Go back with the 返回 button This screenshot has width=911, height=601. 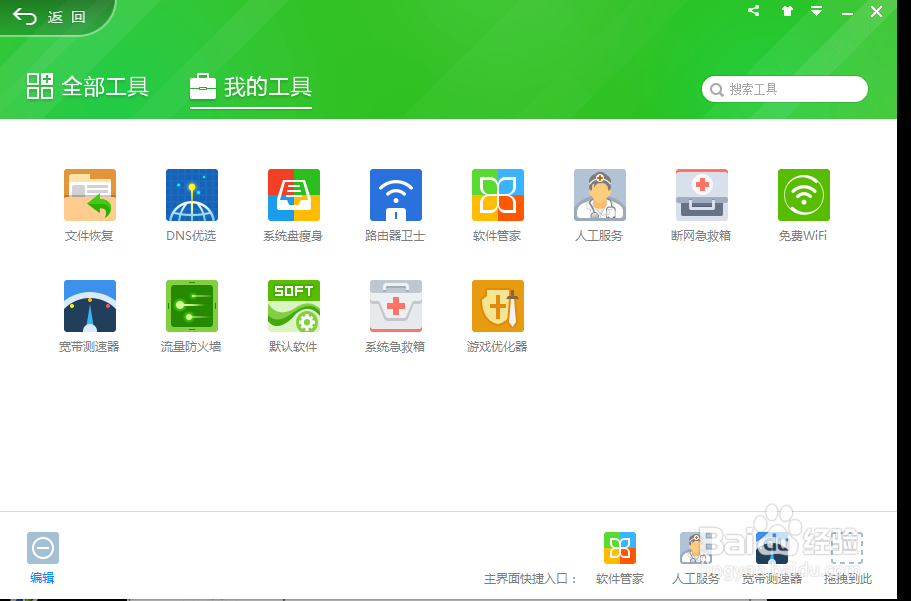pyautogui.click(x=50, y=17)
